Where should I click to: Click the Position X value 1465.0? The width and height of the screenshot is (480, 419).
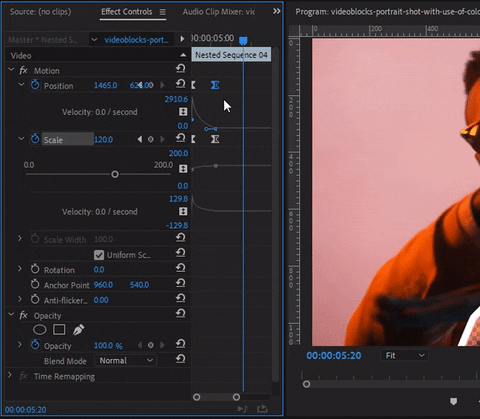[x=105, y=85]
